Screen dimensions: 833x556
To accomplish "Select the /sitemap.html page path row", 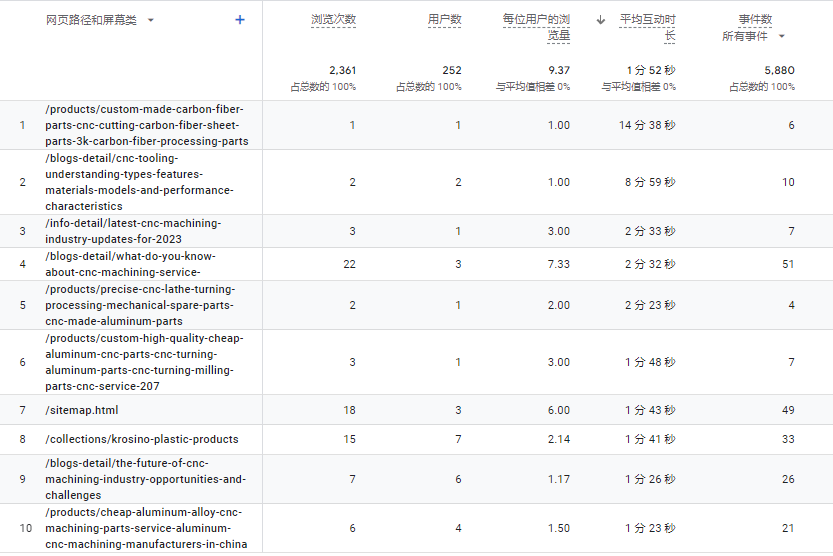I will click(x=82, y=410).
